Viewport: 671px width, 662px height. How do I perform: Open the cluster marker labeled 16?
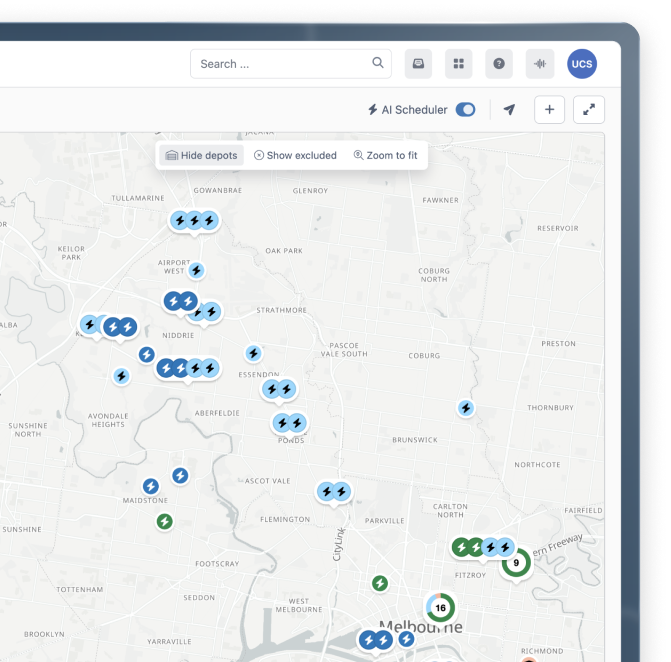[x=440, y=608]
